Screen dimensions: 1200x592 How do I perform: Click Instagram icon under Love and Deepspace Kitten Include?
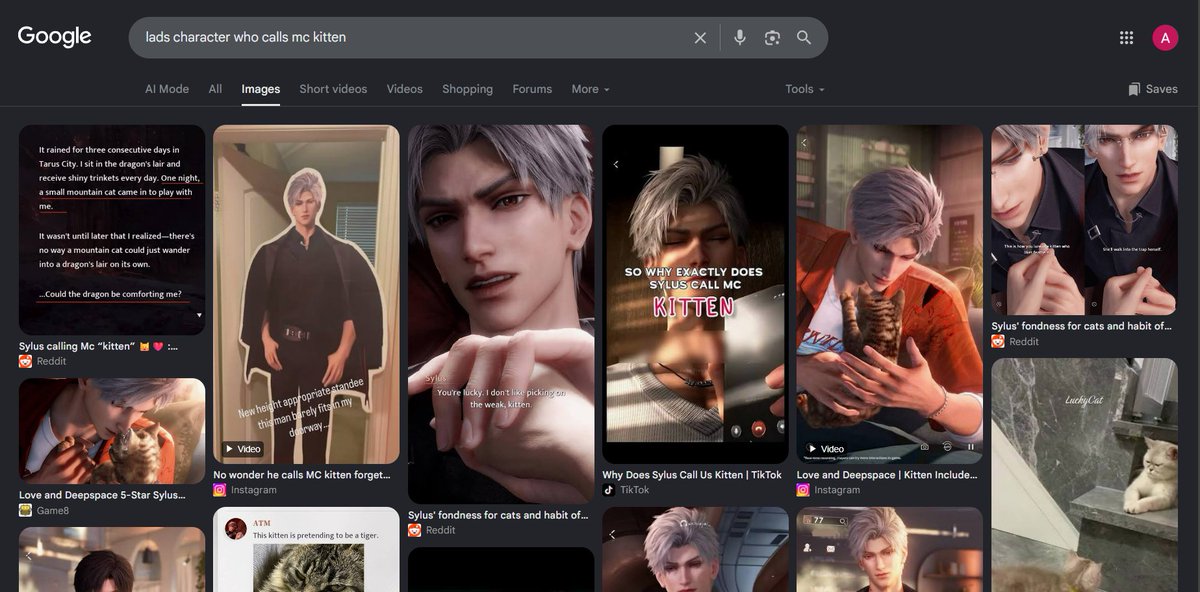click(803, 490)
